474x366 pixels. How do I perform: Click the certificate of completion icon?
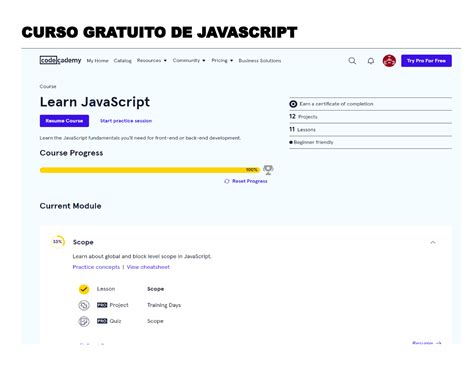293,104
